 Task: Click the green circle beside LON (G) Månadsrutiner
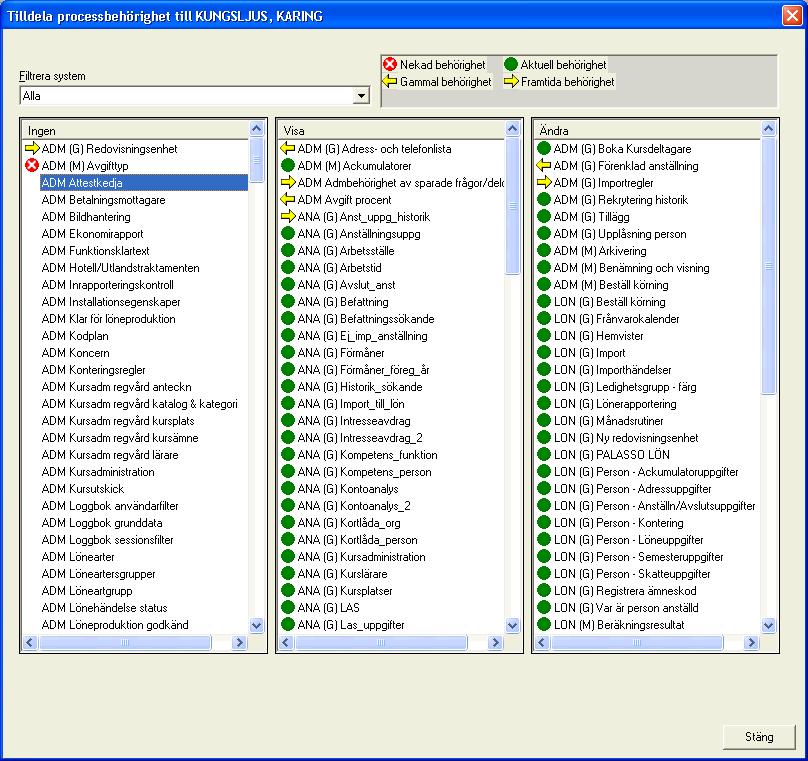tap(544, 420)
